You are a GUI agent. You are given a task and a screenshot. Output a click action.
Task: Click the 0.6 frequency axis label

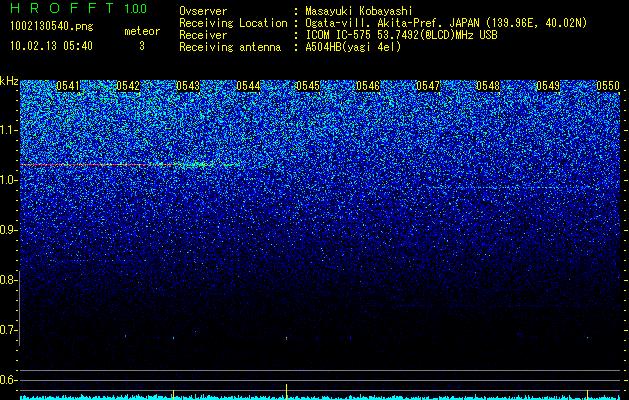(x=7, y=380)
